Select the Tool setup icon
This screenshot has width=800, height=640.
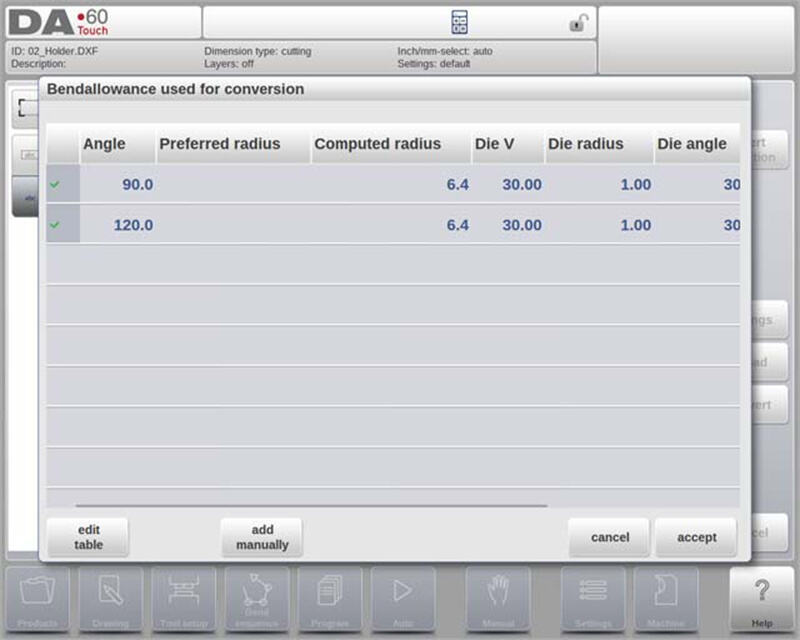(x=183, y=597)
